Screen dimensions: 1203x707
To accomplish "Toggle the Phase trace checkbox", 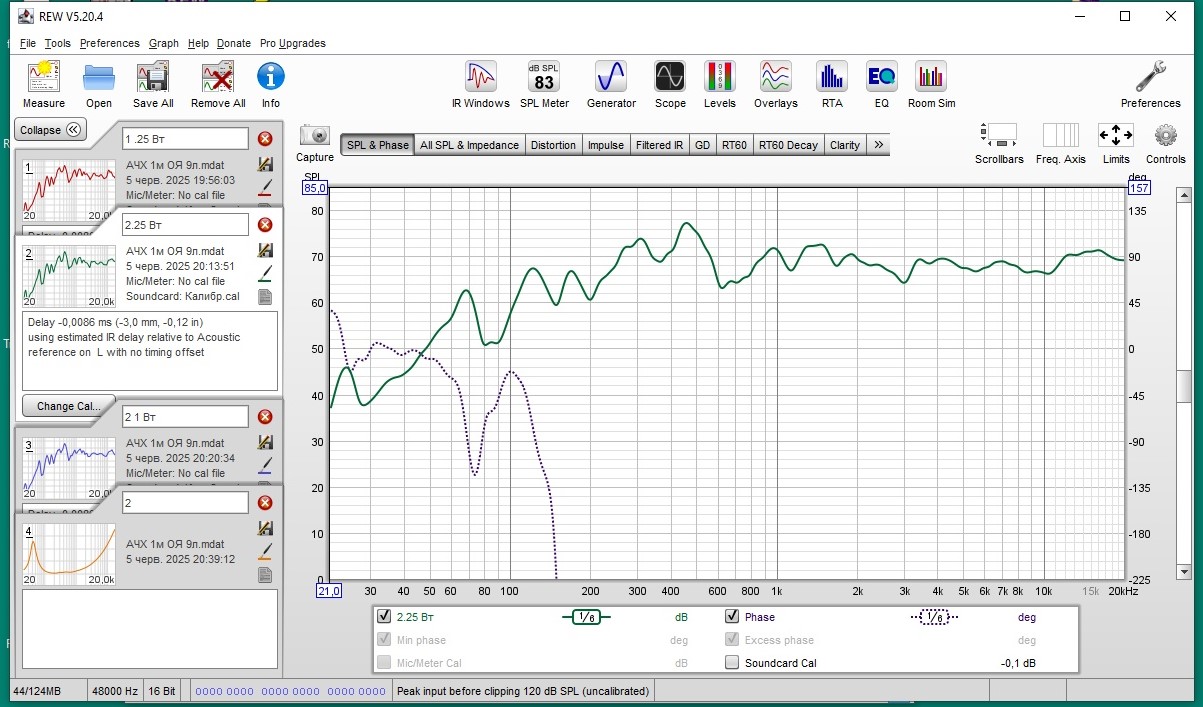I will click(x=732, y=617).
